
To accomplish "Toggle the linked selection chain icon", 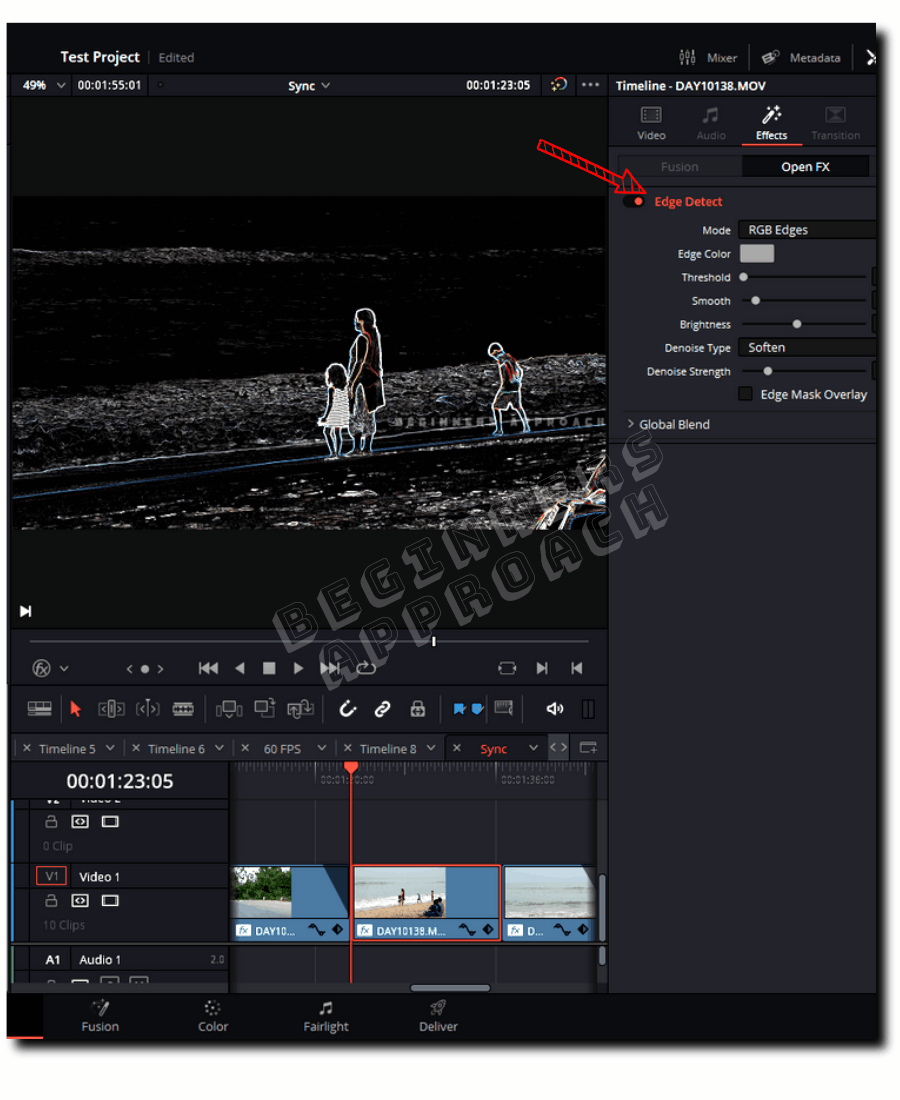I will point(382,709).
